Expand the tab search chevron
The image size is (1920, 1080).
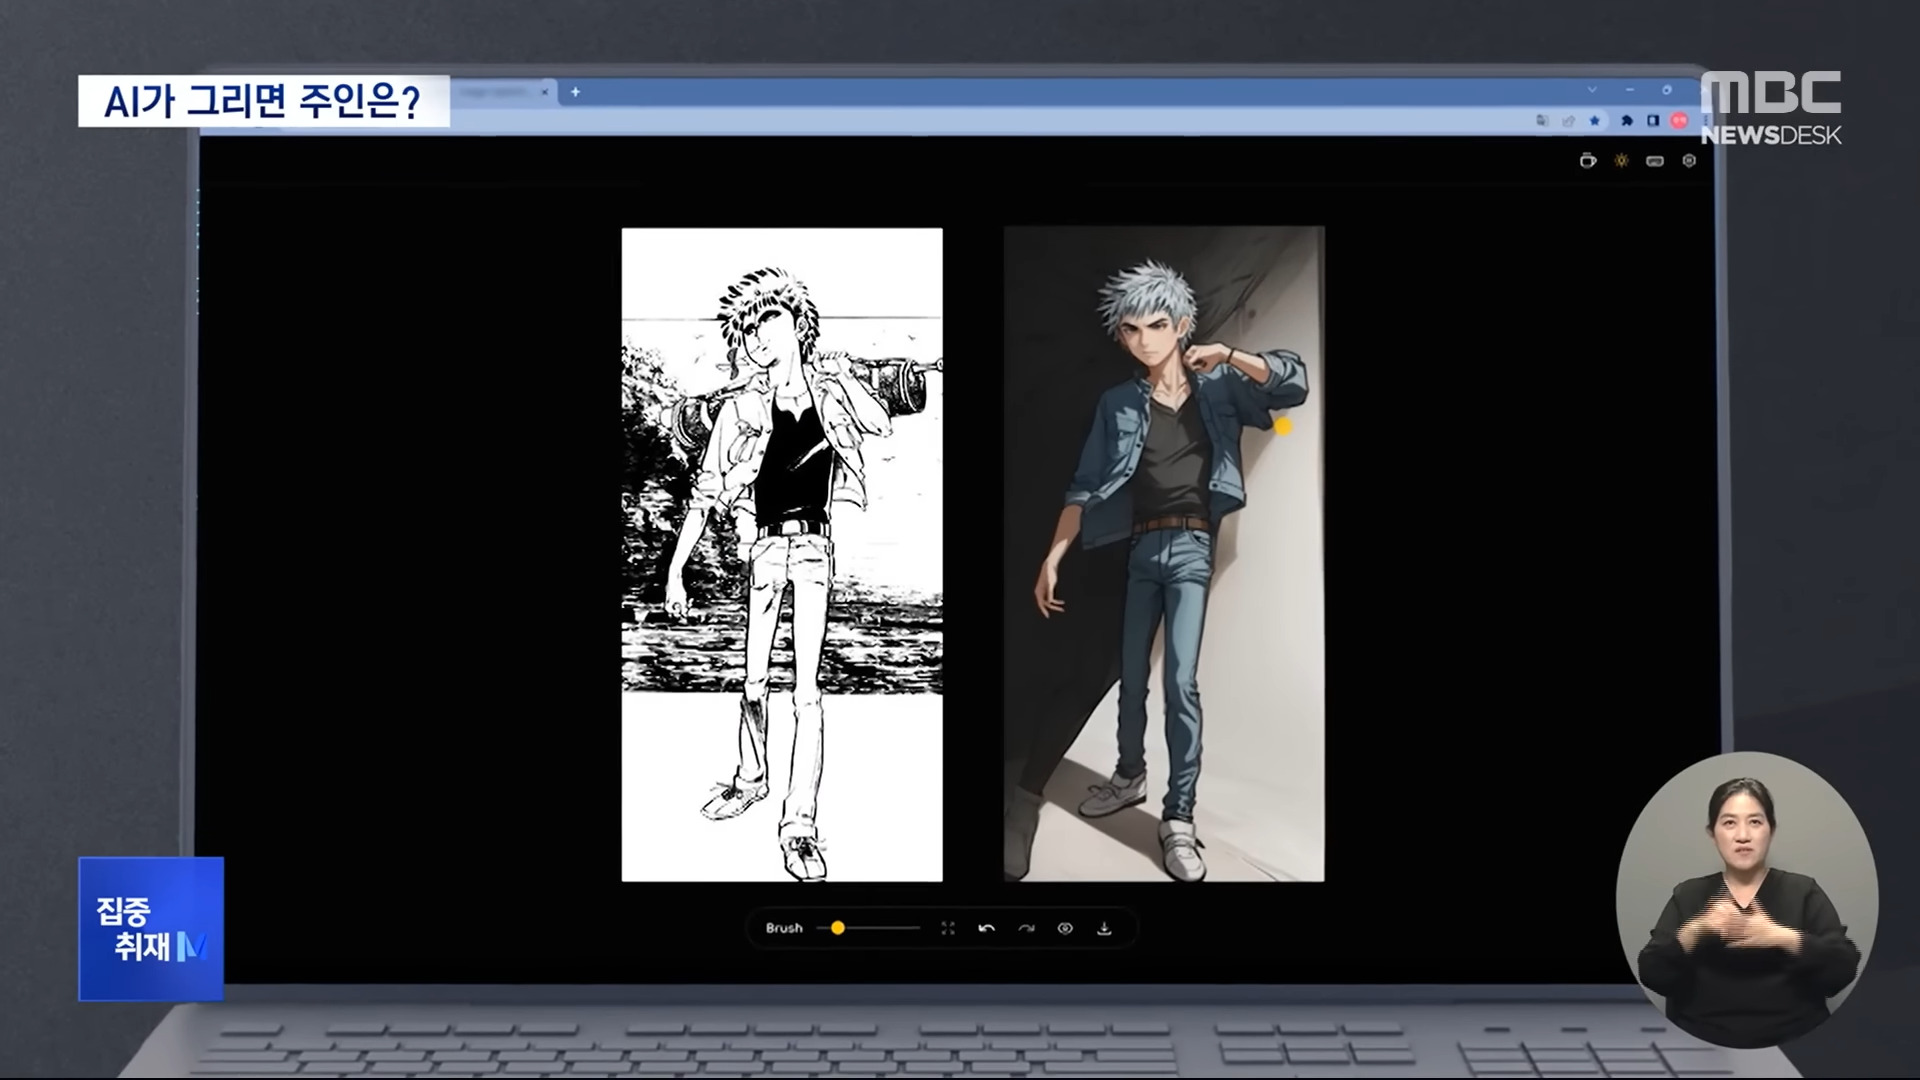tap(1592, 90)
